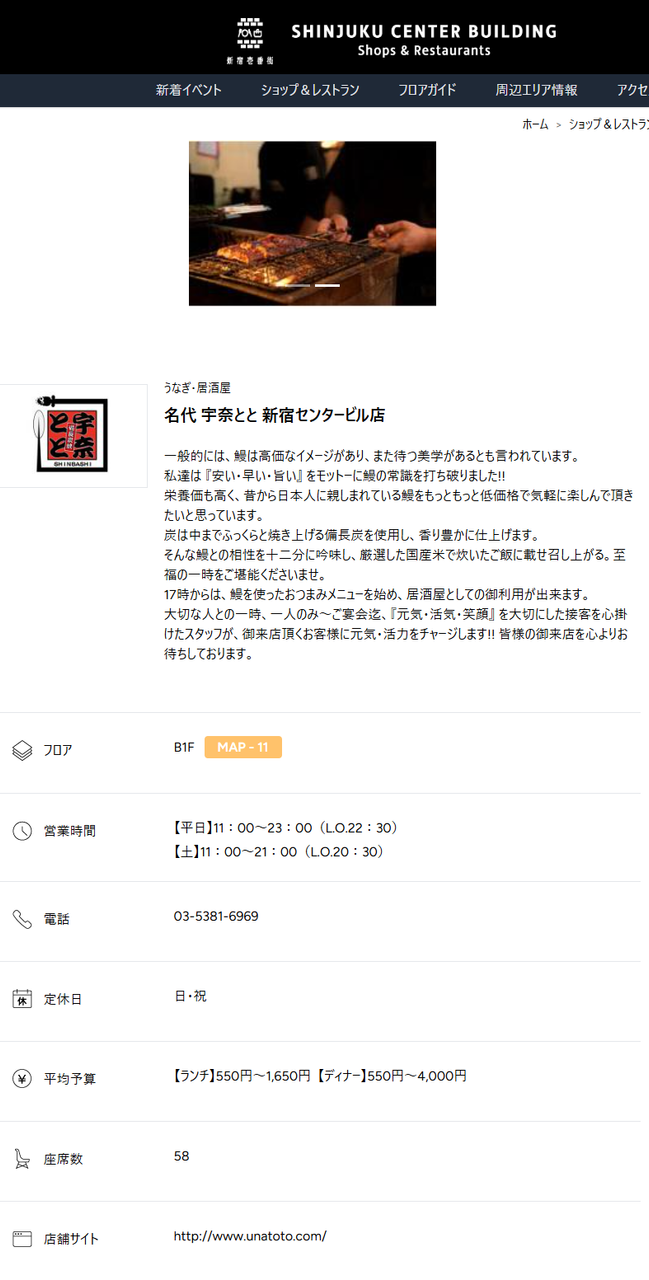Select the first carousel slide indicator
The image size is (649, 1280).
tap(297, 285)
